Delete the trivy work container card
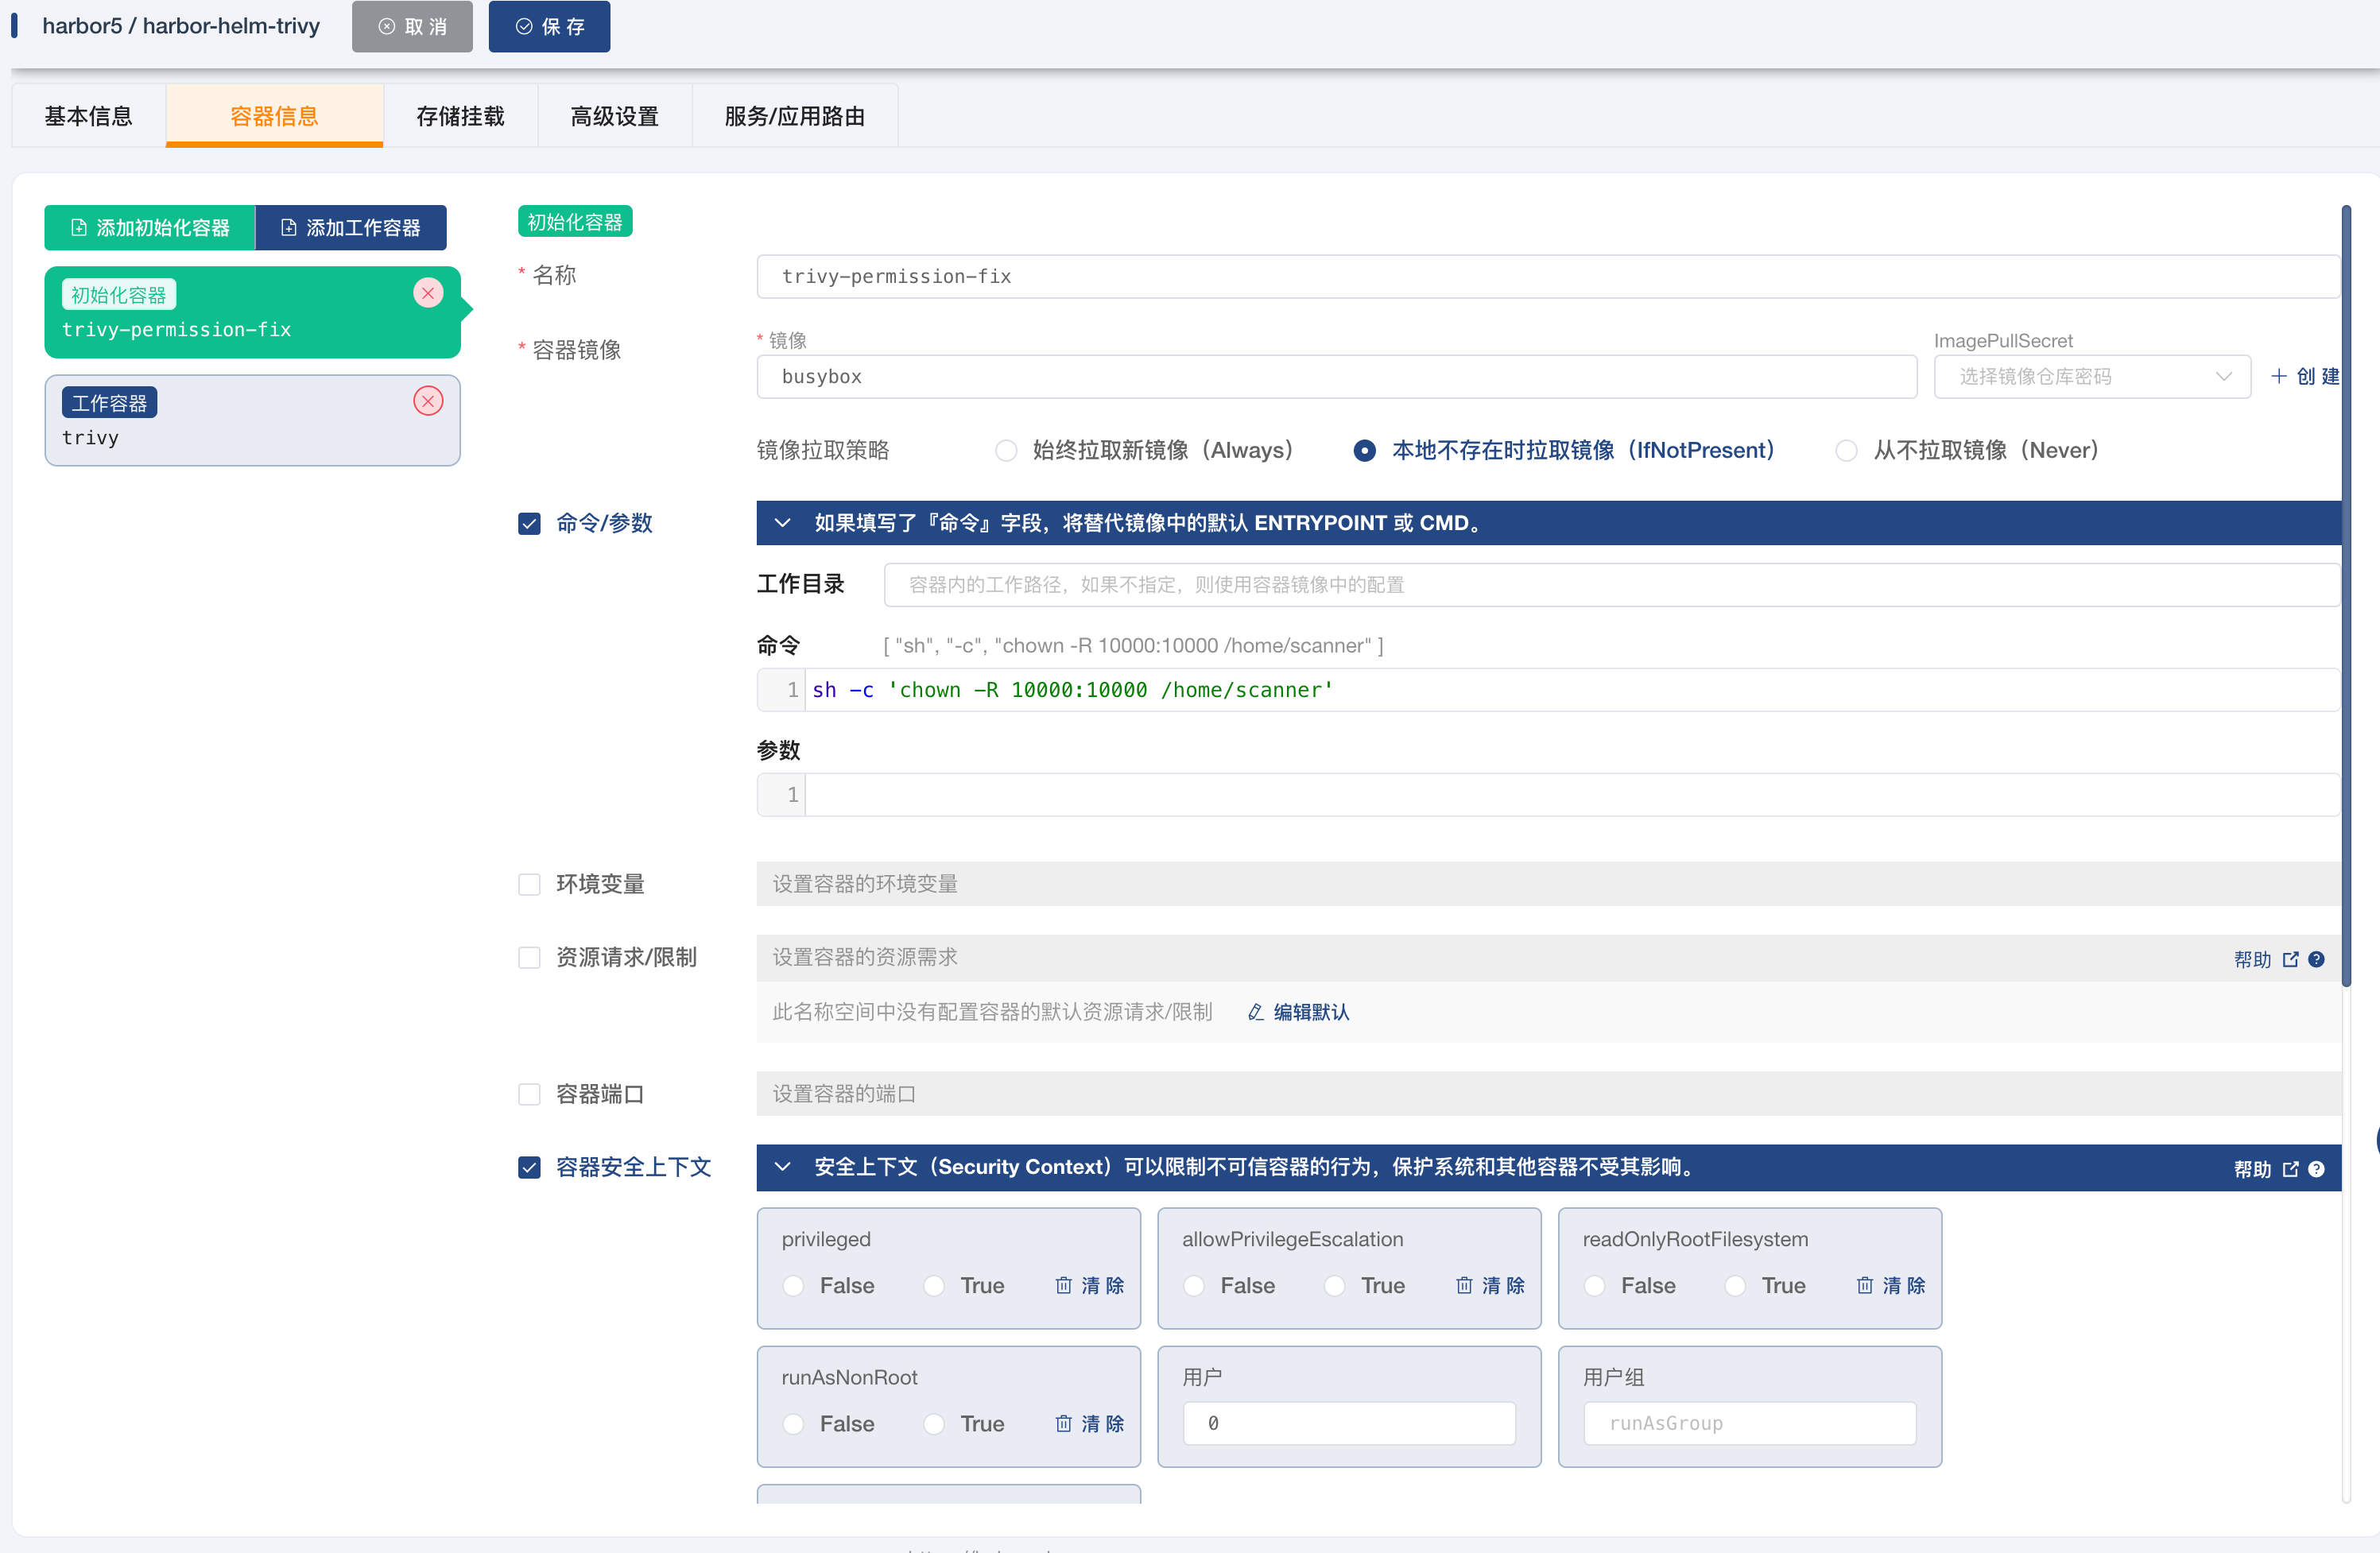The image size is (2380, 1553). pyautogui.click(x=428, y=401)
